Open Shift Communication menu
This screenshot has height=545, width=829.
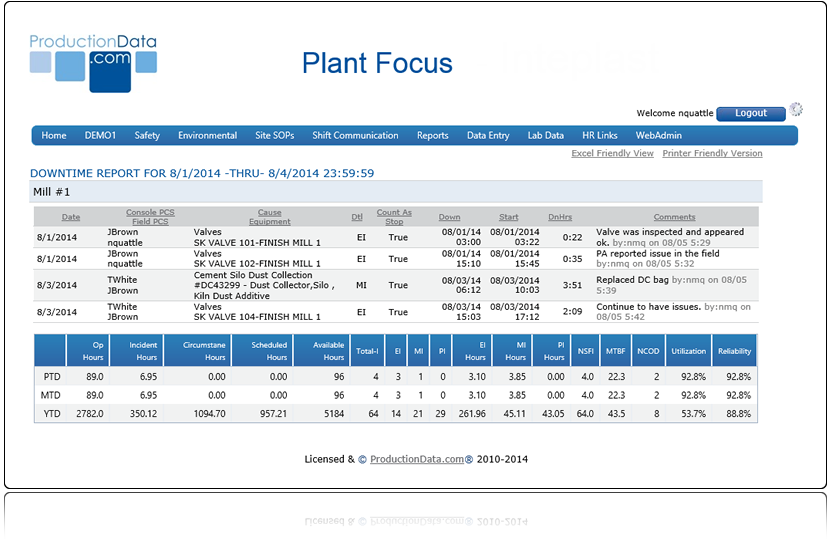(x=355, y=136)
